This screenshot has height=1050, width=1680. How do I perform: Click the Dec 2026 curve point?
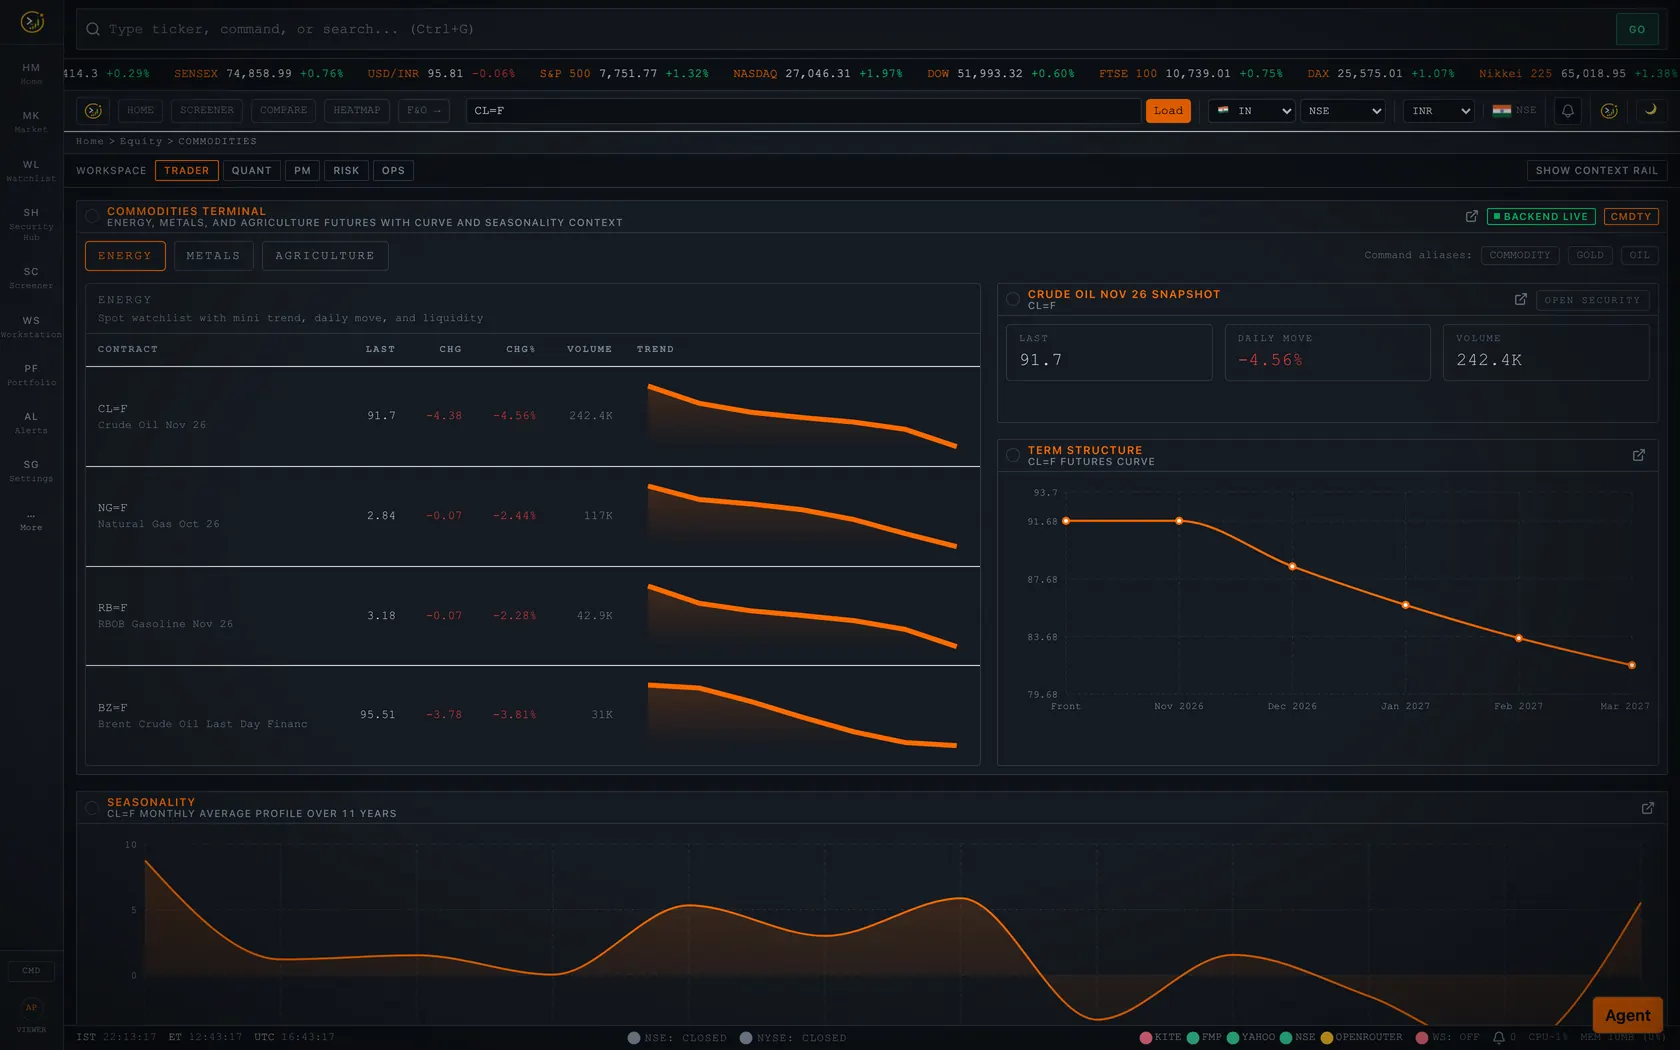pos(1293,567)
